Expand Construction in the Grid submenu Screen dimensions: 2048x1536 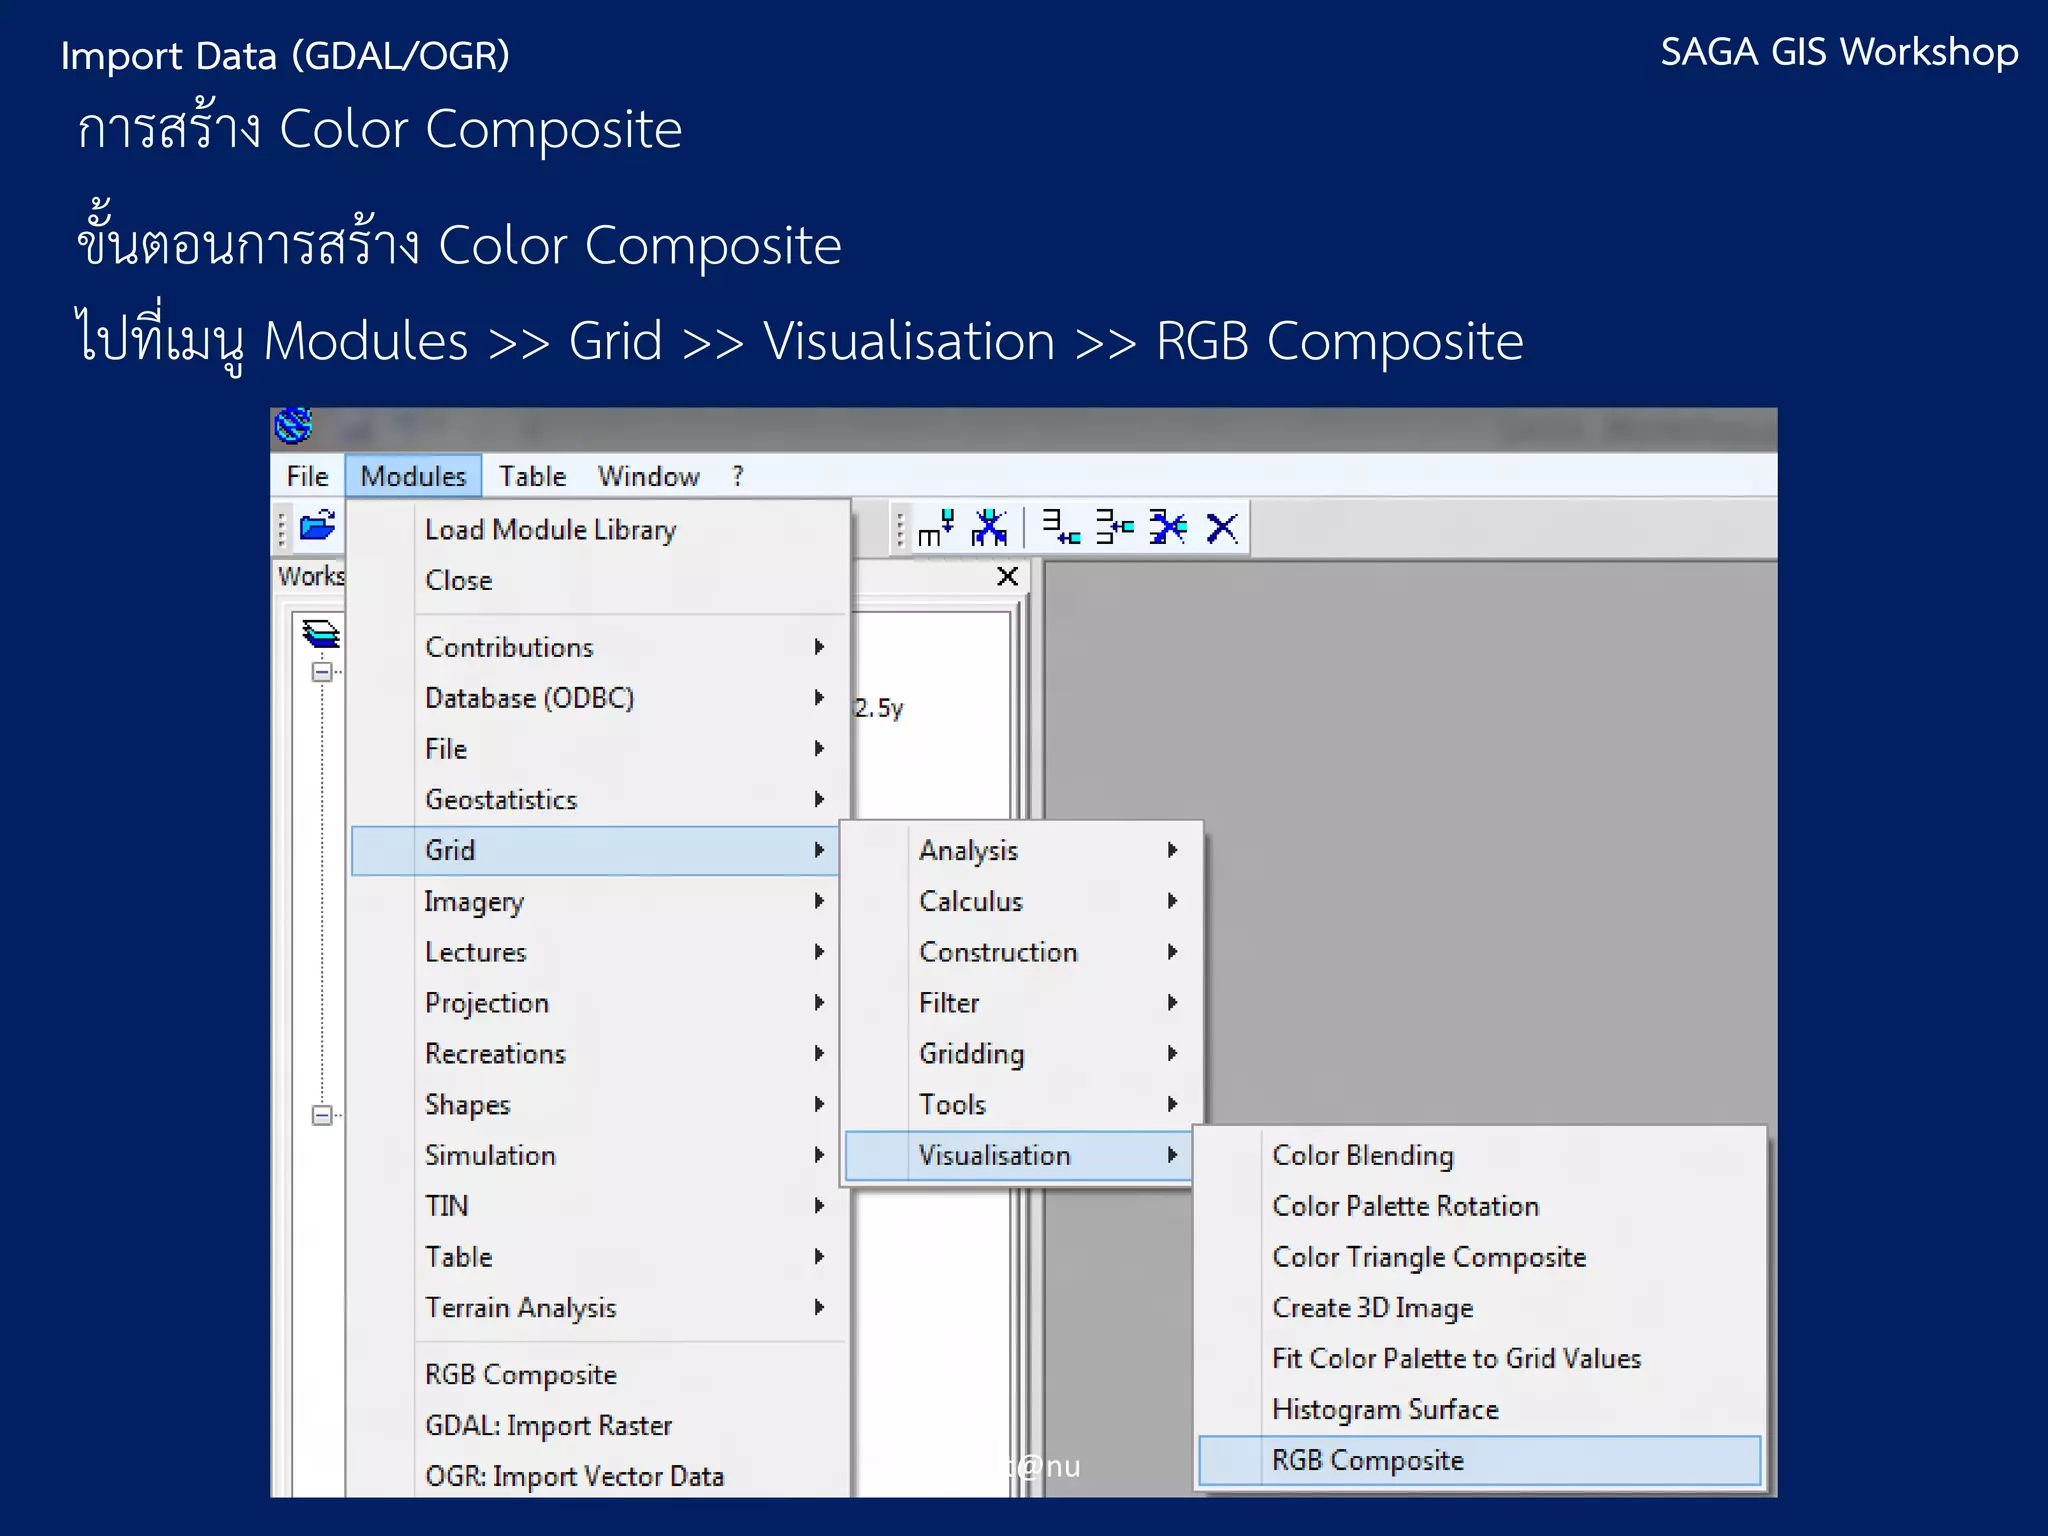click(x=1020, y=952)
